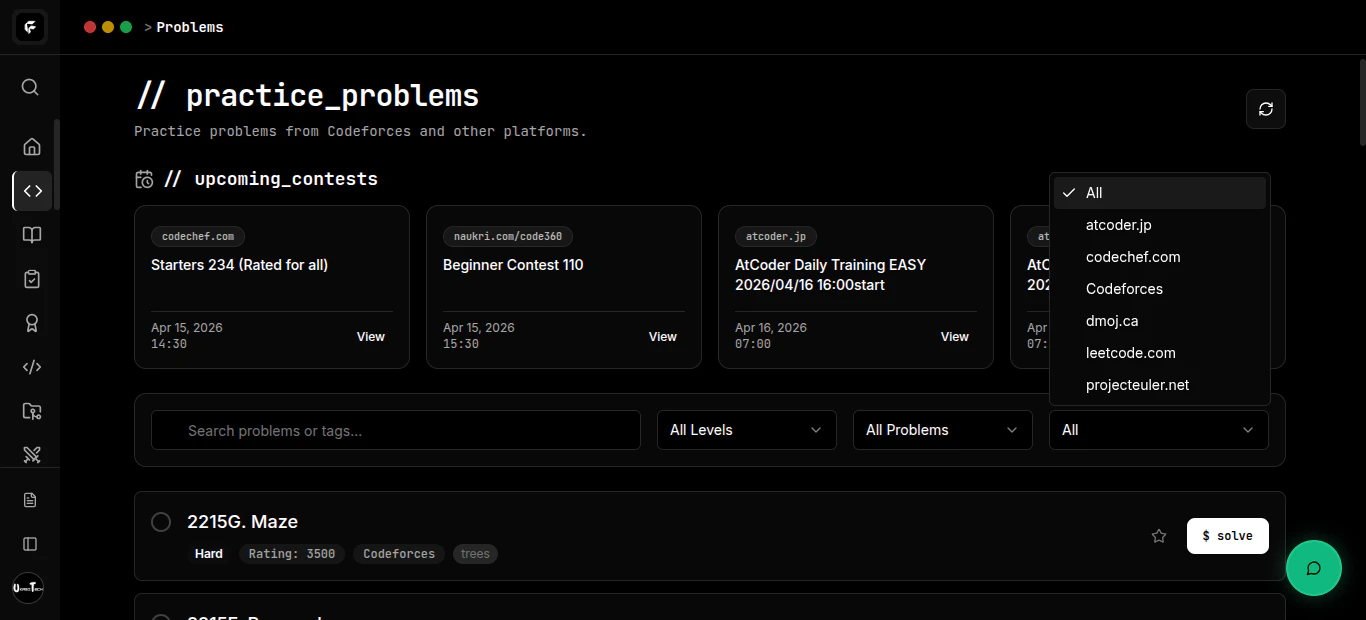This screenshot has height=620, width=1366.
Task: Click the search magnifier icon in sidebar
Action: (x=30, y=87)
